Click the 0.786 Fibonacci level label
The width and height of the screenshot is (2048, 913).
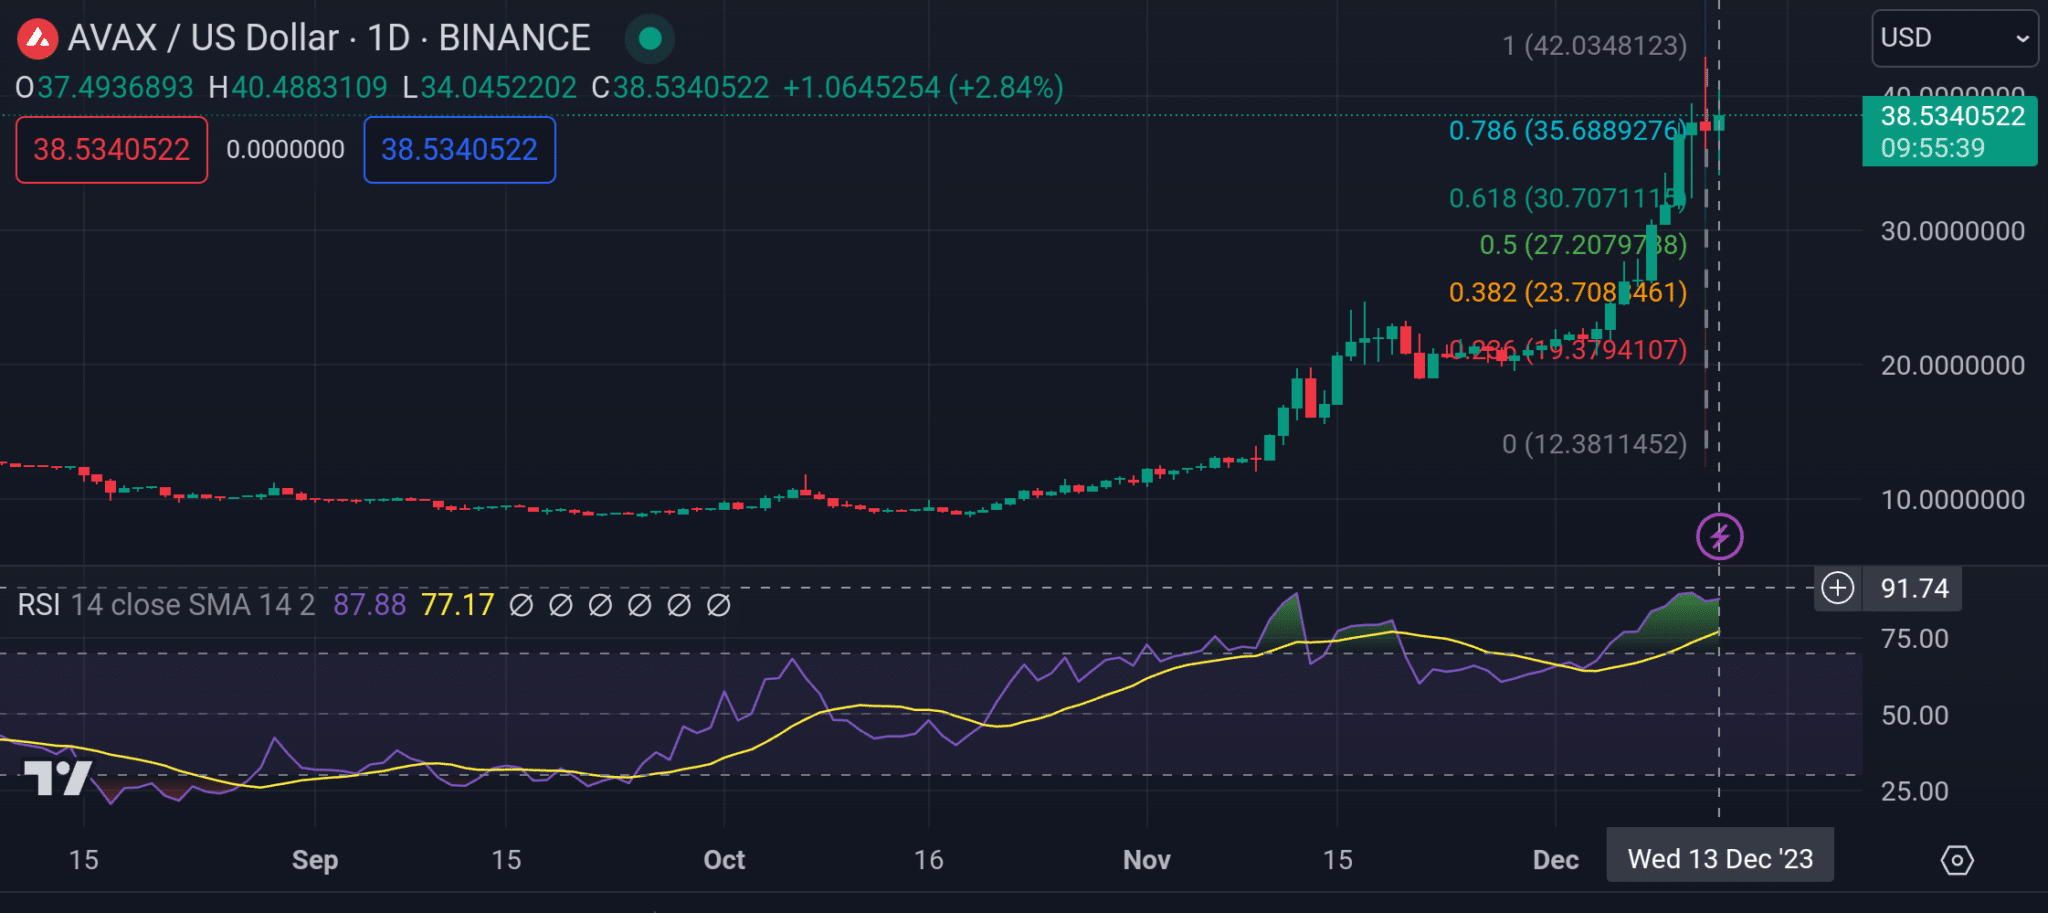click(x=1565, y=131)
